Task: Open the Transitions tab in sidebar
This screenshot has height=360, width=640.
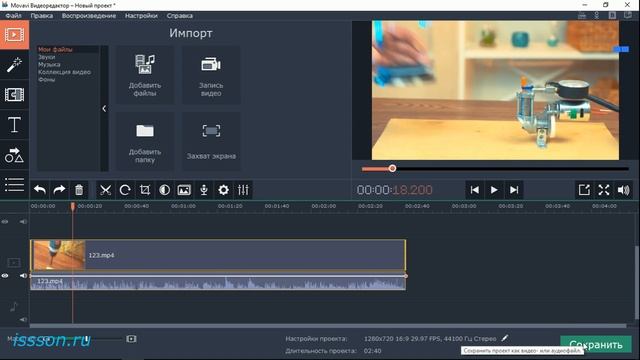Action: tap(14, 95)
